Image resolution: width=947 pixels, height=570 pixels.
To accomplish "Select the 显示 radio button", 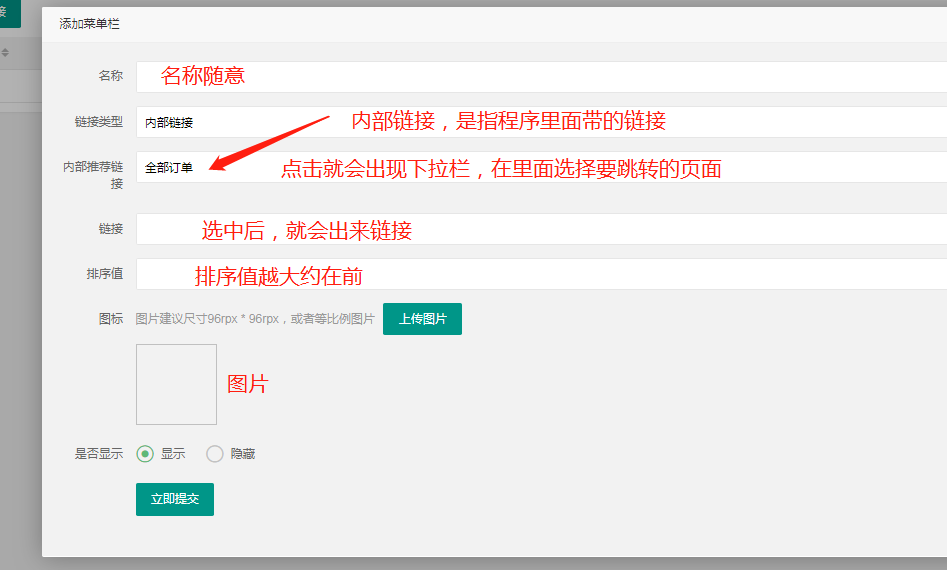I will 145,453.
